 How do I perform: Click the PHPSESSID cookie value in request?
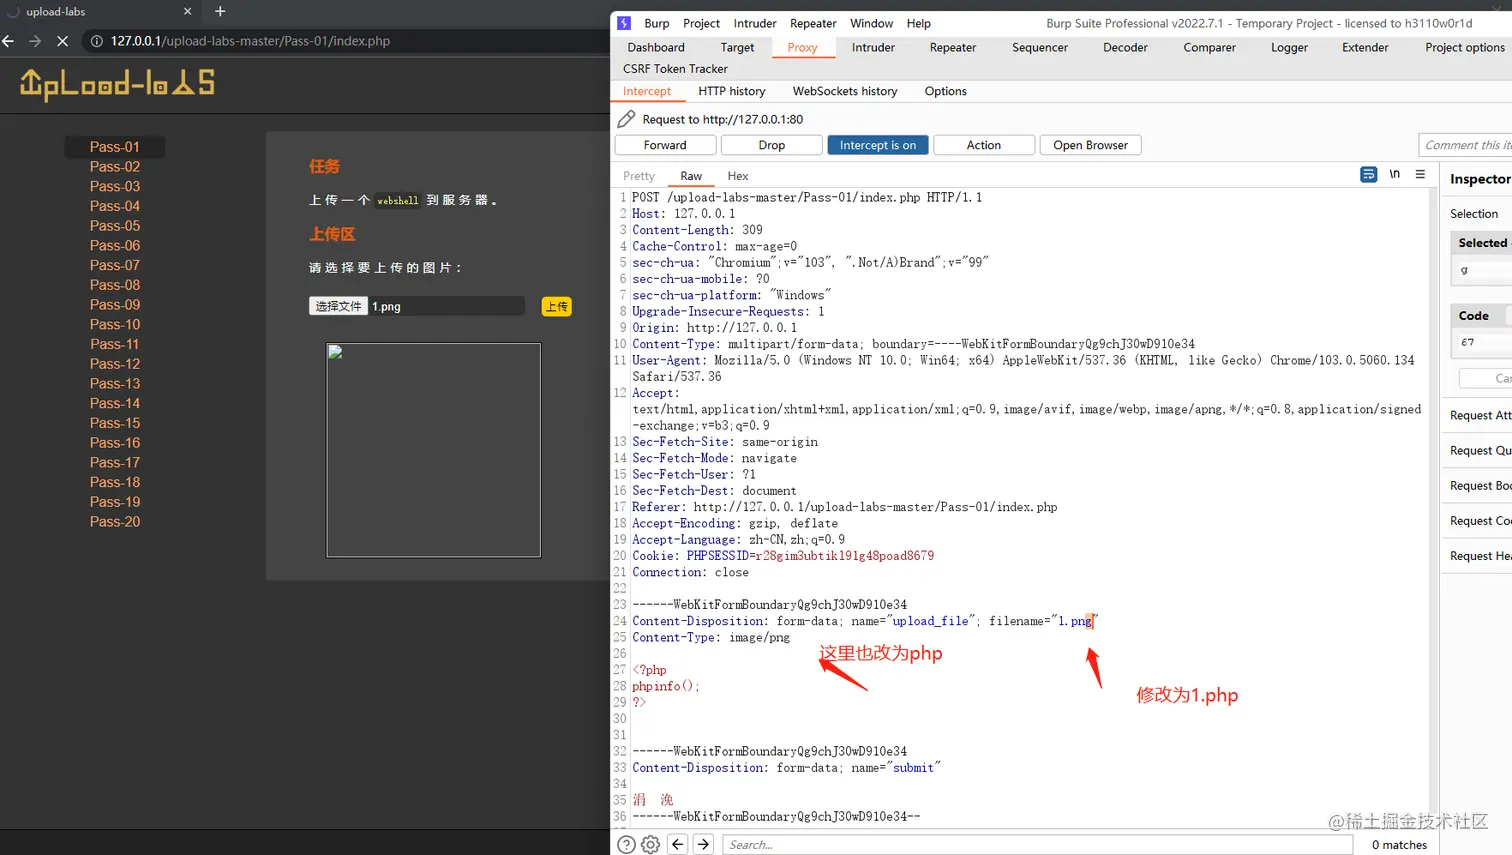pyautogui.click(x=844, y=556)
